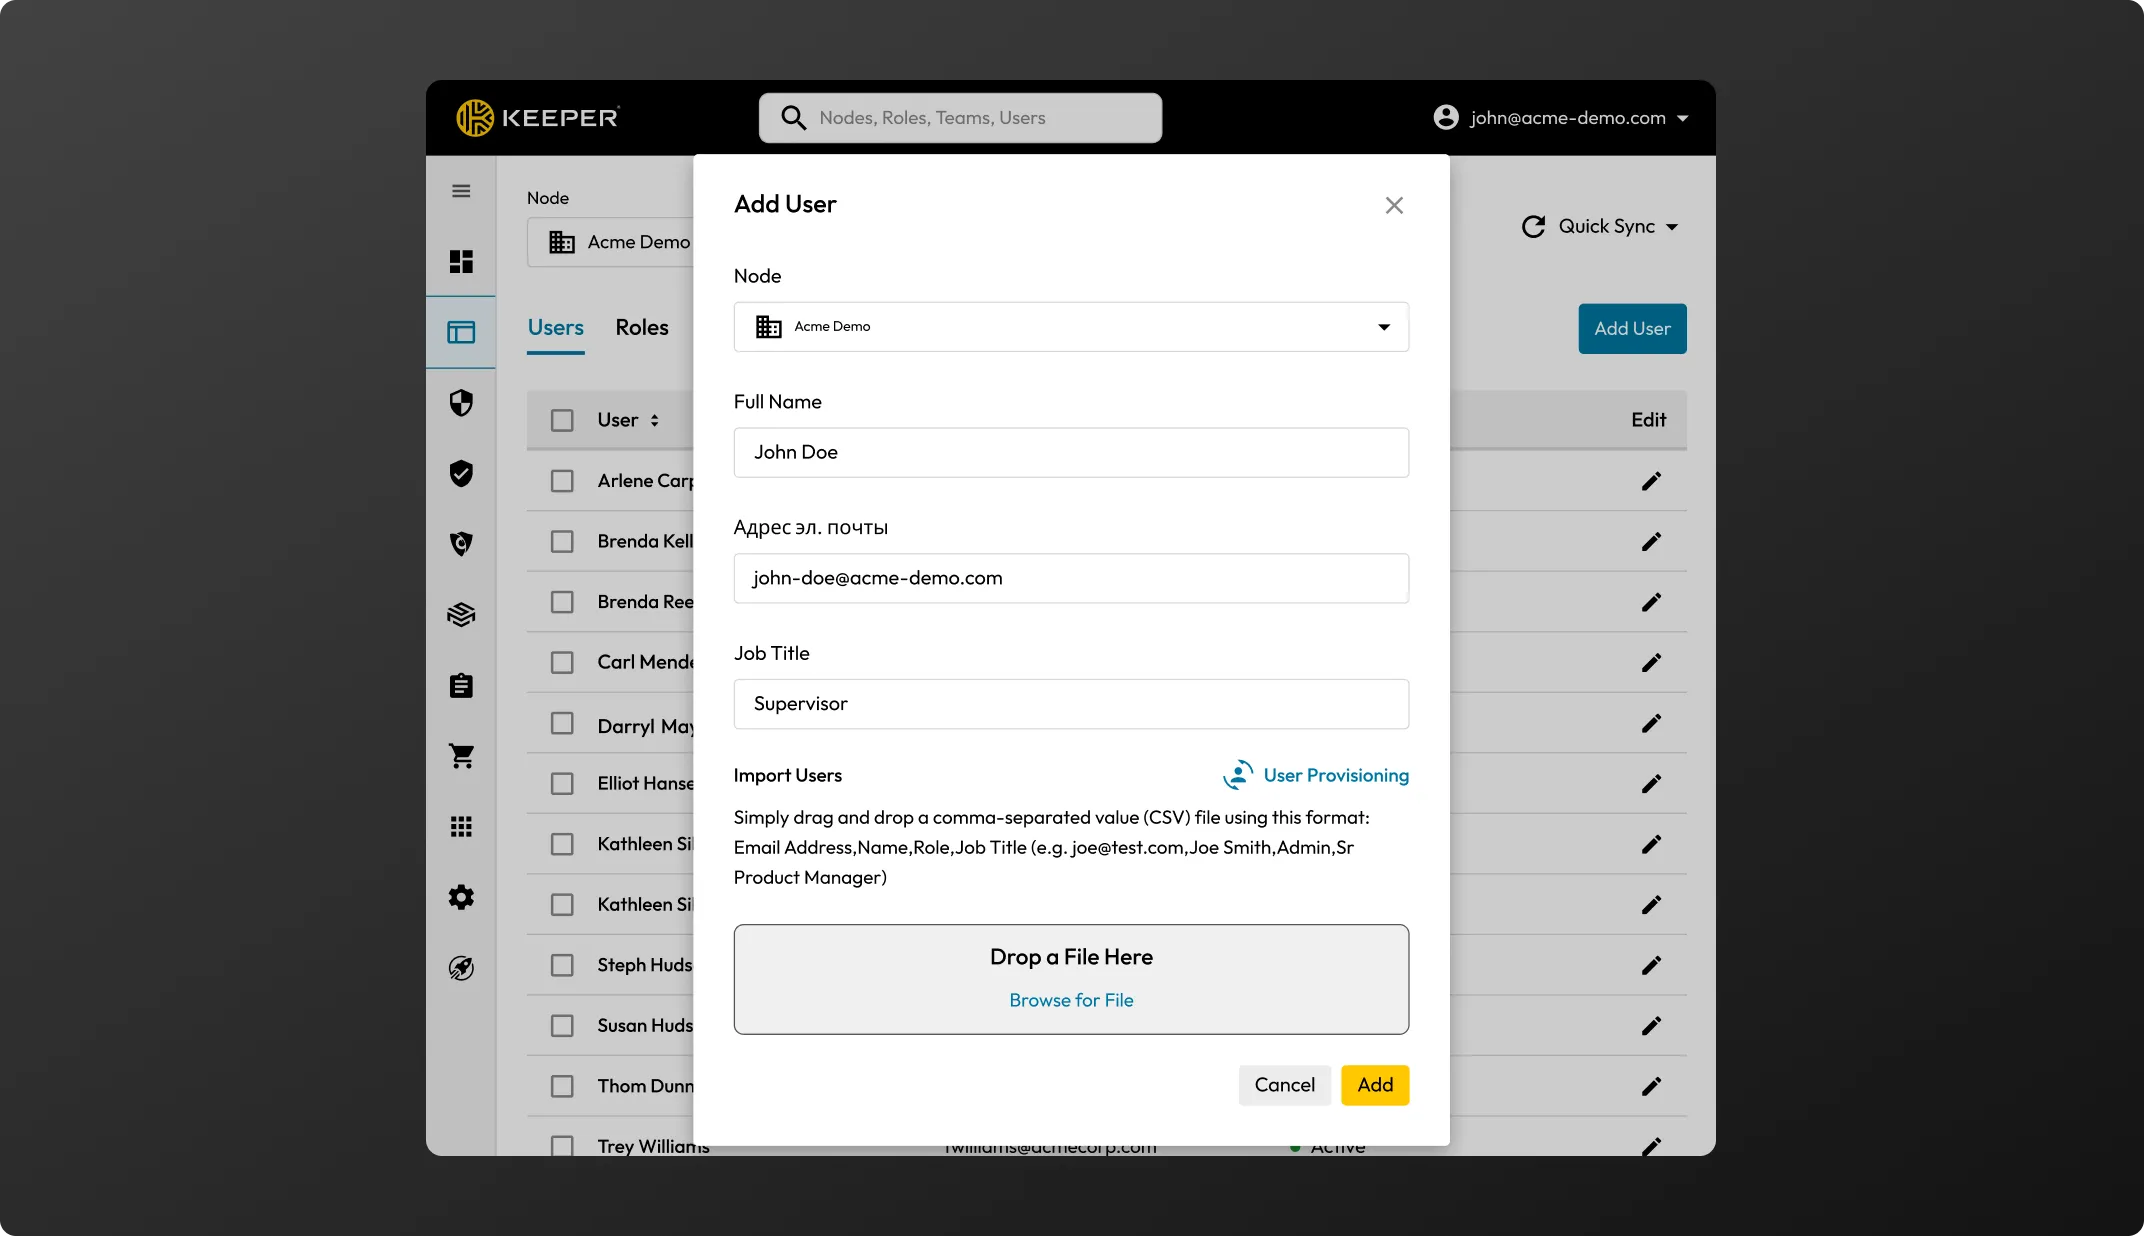The width and height of the screenshot is (2144, 1236).
Task: Toggle checkbox next to Brenda Kell
Action: [561, 541]
